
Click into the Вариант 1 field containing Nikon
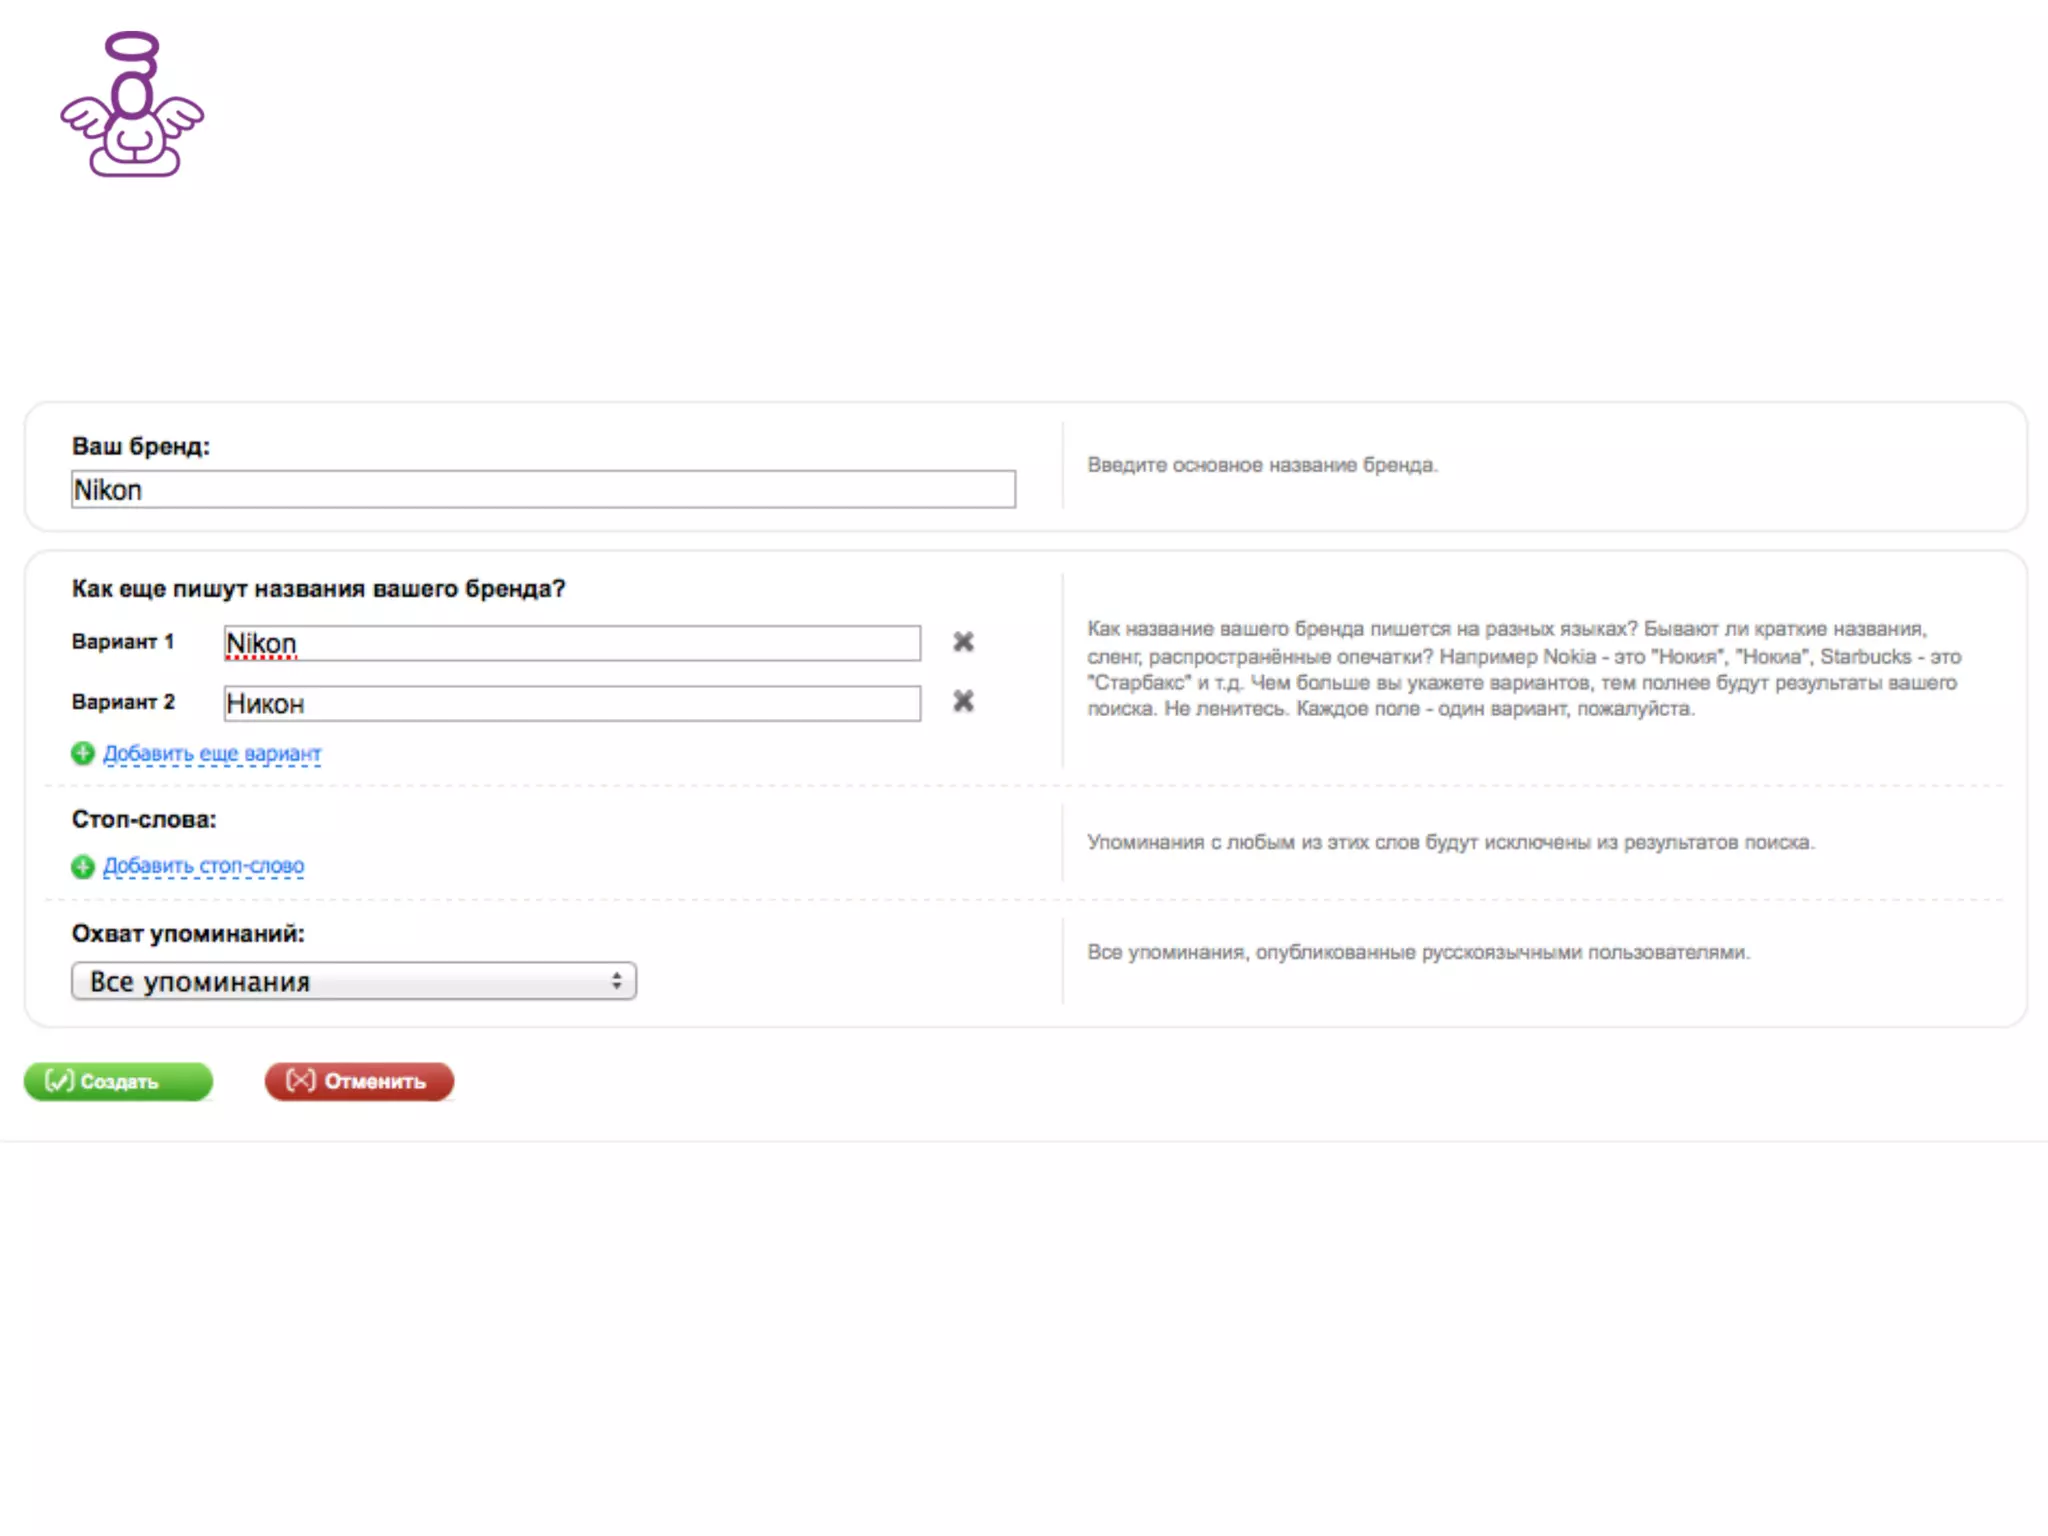[x=572, y=643]
